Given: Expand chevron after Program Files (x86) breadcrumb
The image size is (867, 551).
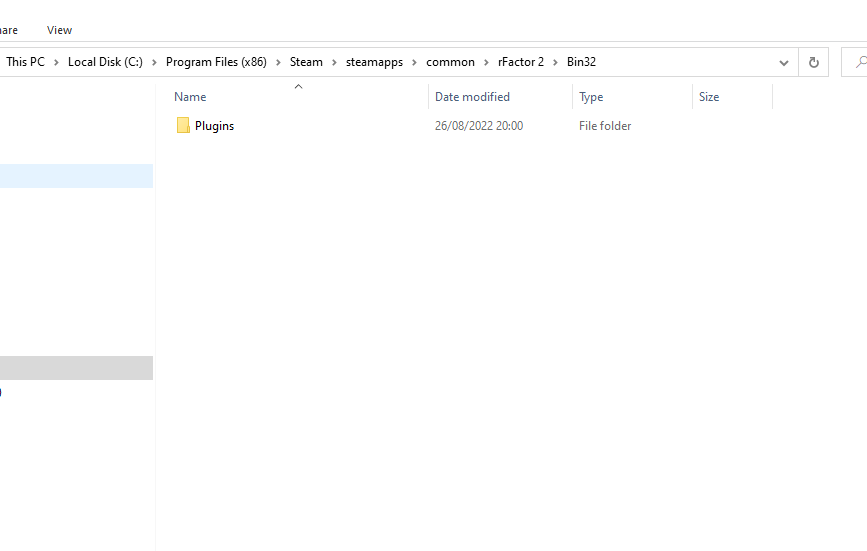Looking at the screenshot, I should pos(278,62).
